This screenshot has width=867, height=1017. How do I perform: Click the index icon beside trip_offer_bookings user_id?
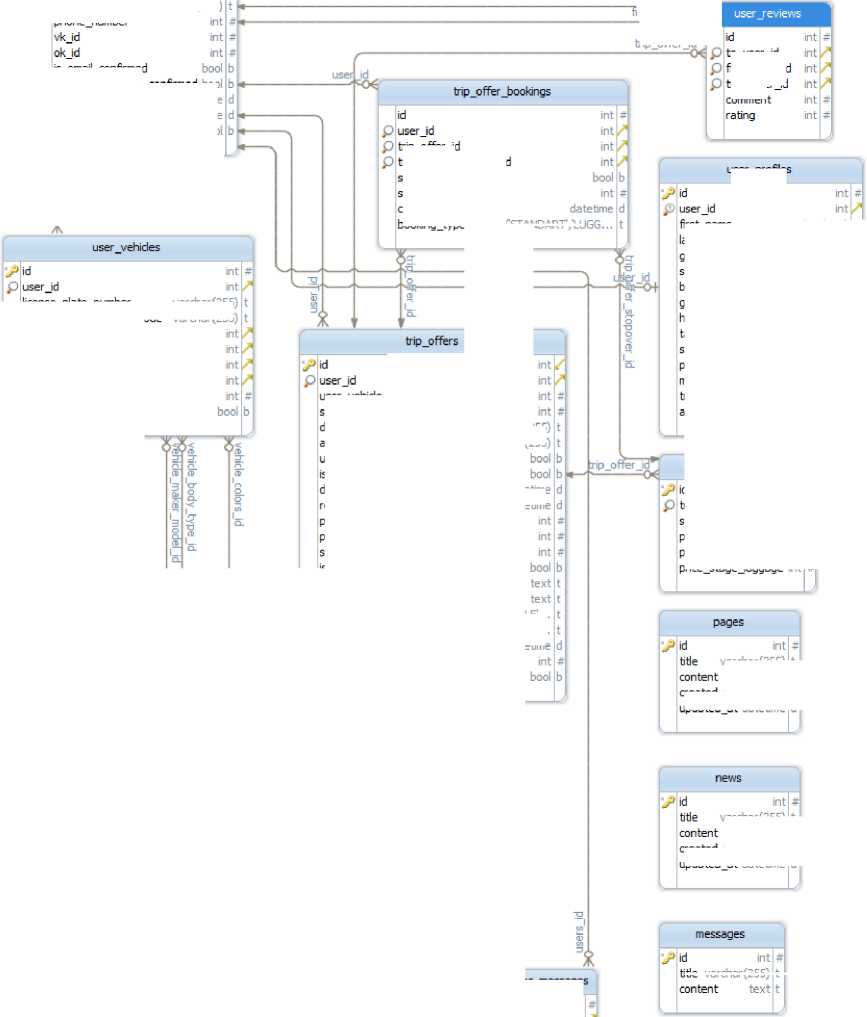click(388, 131)
